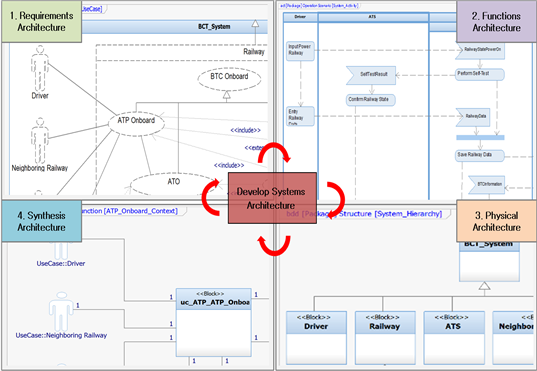Viewport: 537px width, 371px height.
Task: Select the BCT_System block in hierarchy diagram
Action: point(489,261)
